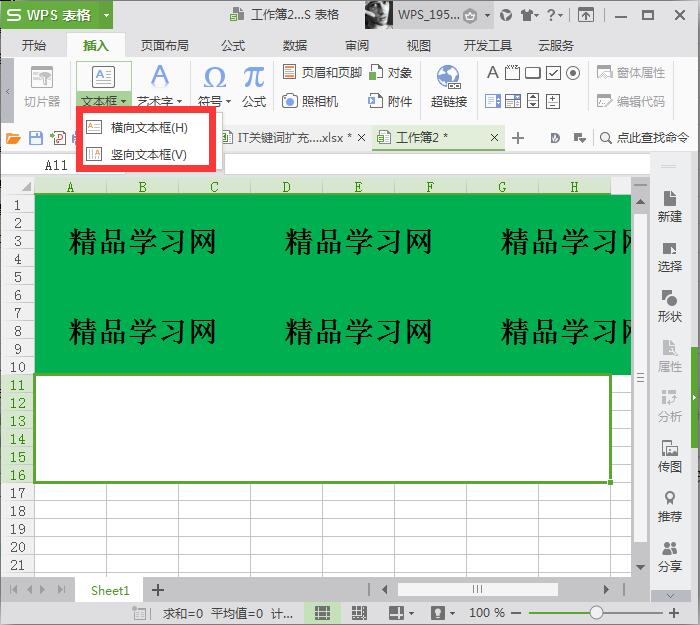Click the 切片器 slicer icon
The image size is (700, 625).
click(x=42, y=78)
